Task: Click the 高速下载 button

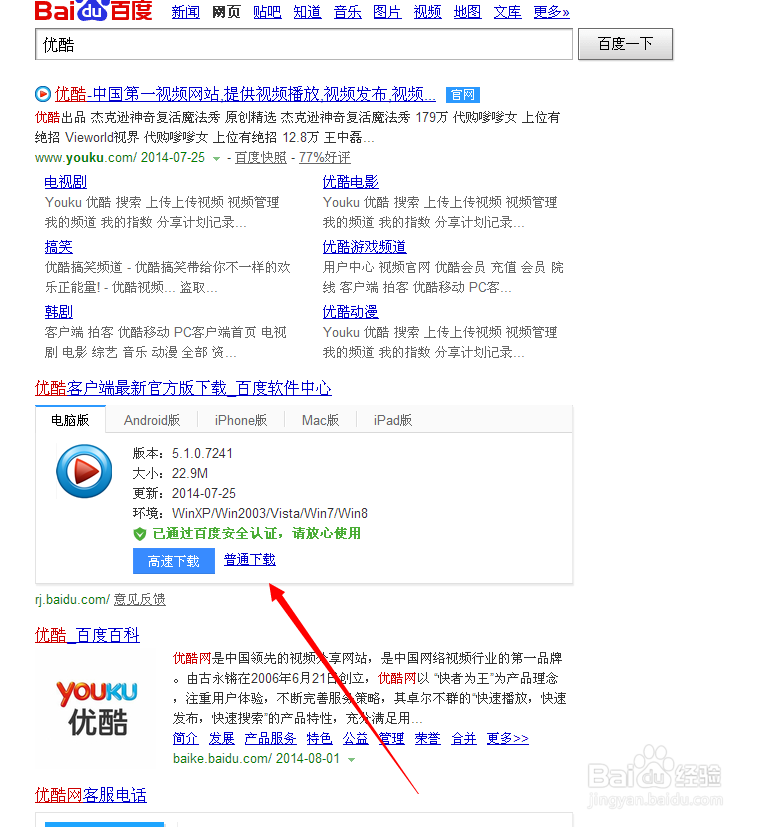Action: [x=174, y=561]
